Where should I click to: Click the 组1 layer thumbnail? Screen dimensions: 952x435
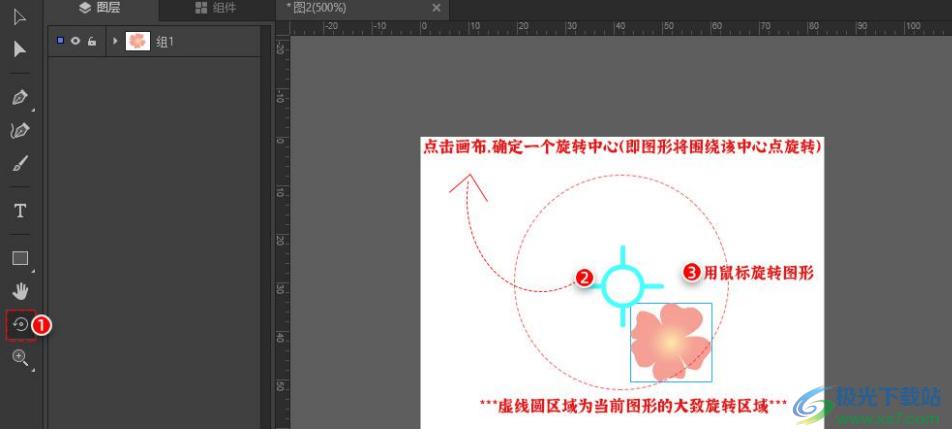(x=138, y=41)
